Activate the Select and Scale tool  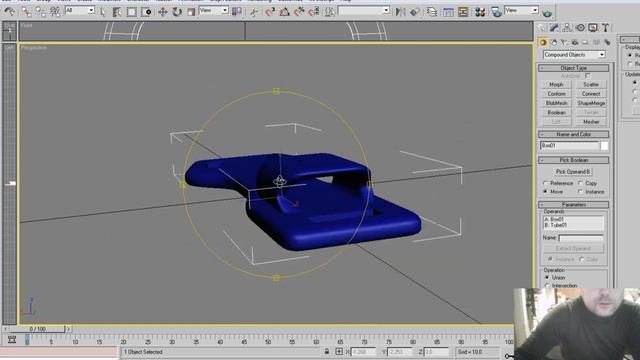click(x=191, y=12)
